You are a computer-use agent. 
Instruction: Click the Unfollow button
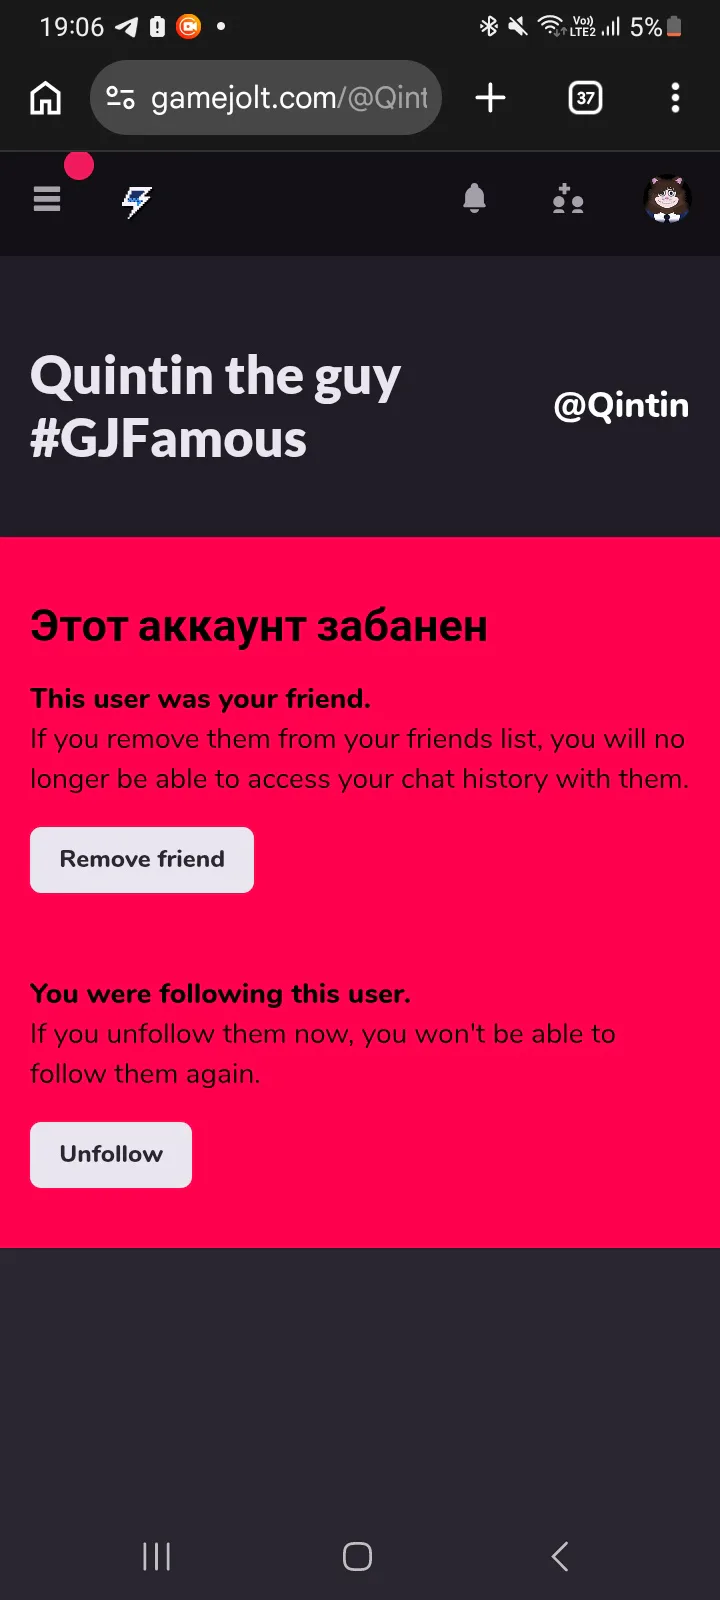pyautogui.click(x=111, y=1155)
